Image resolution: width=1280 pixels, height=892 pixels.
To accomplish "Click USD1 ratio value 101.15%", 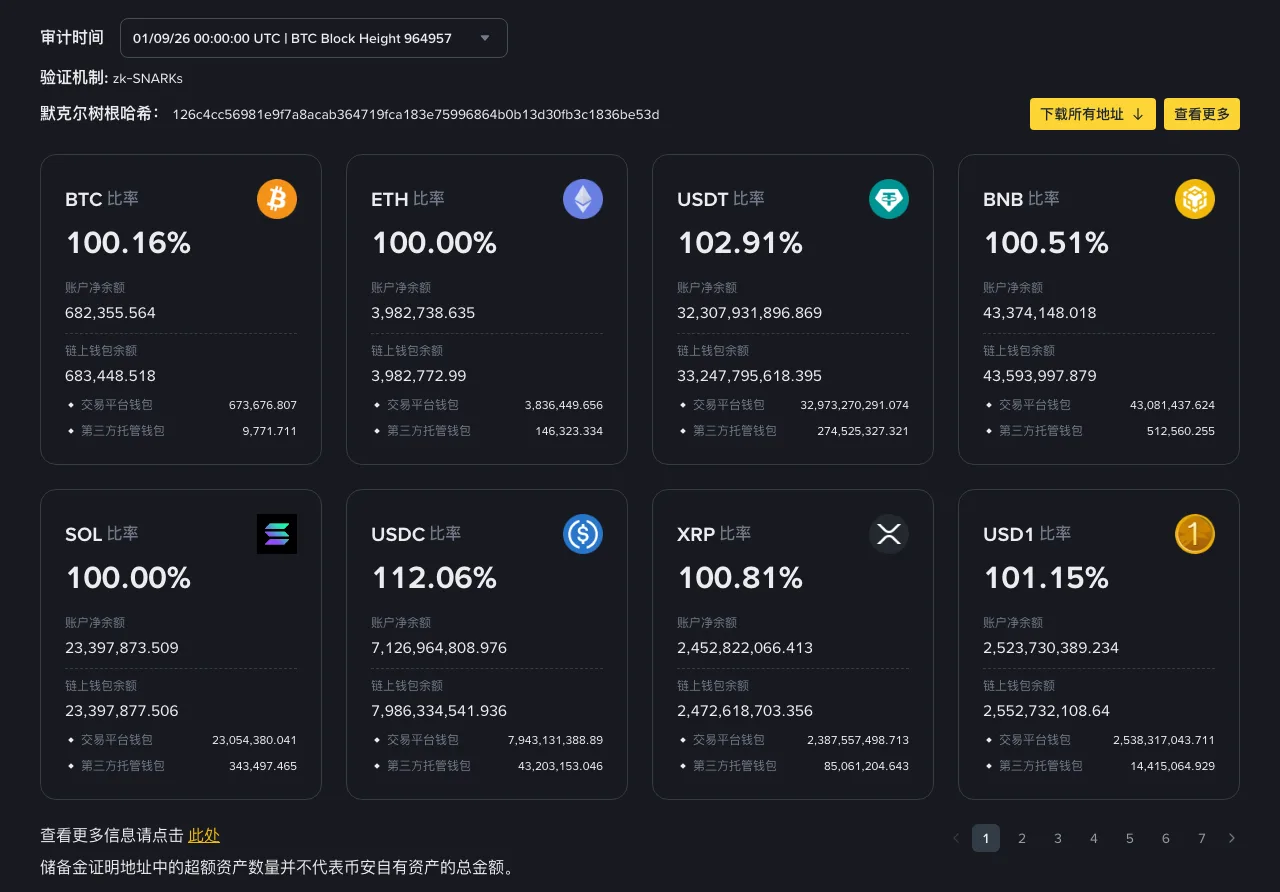I will pos(1046,578).
